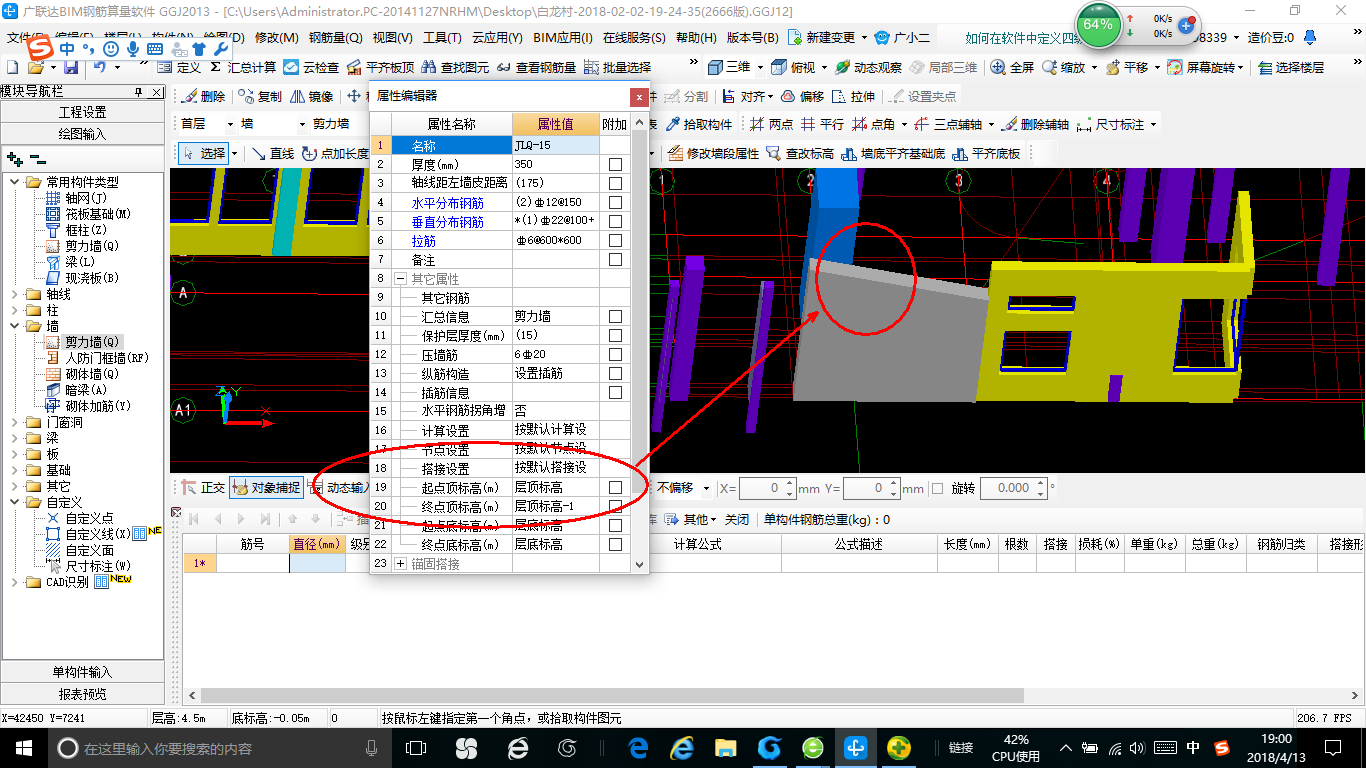Click 查看钢筋量 glasses icon
This screenshot has width=1366, height=768.
pyautogui.click(x=504, y=68)
